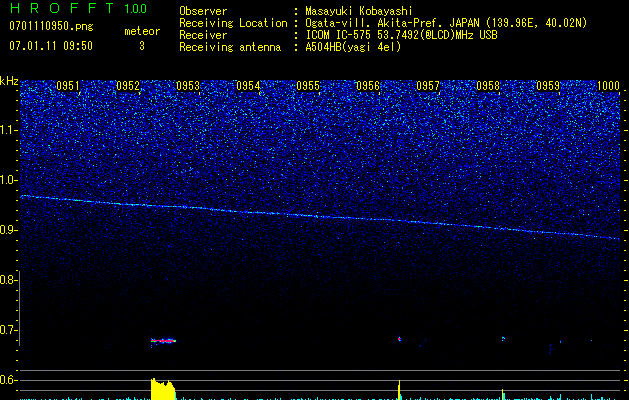Click the 0958 time marker

(488, 86)
